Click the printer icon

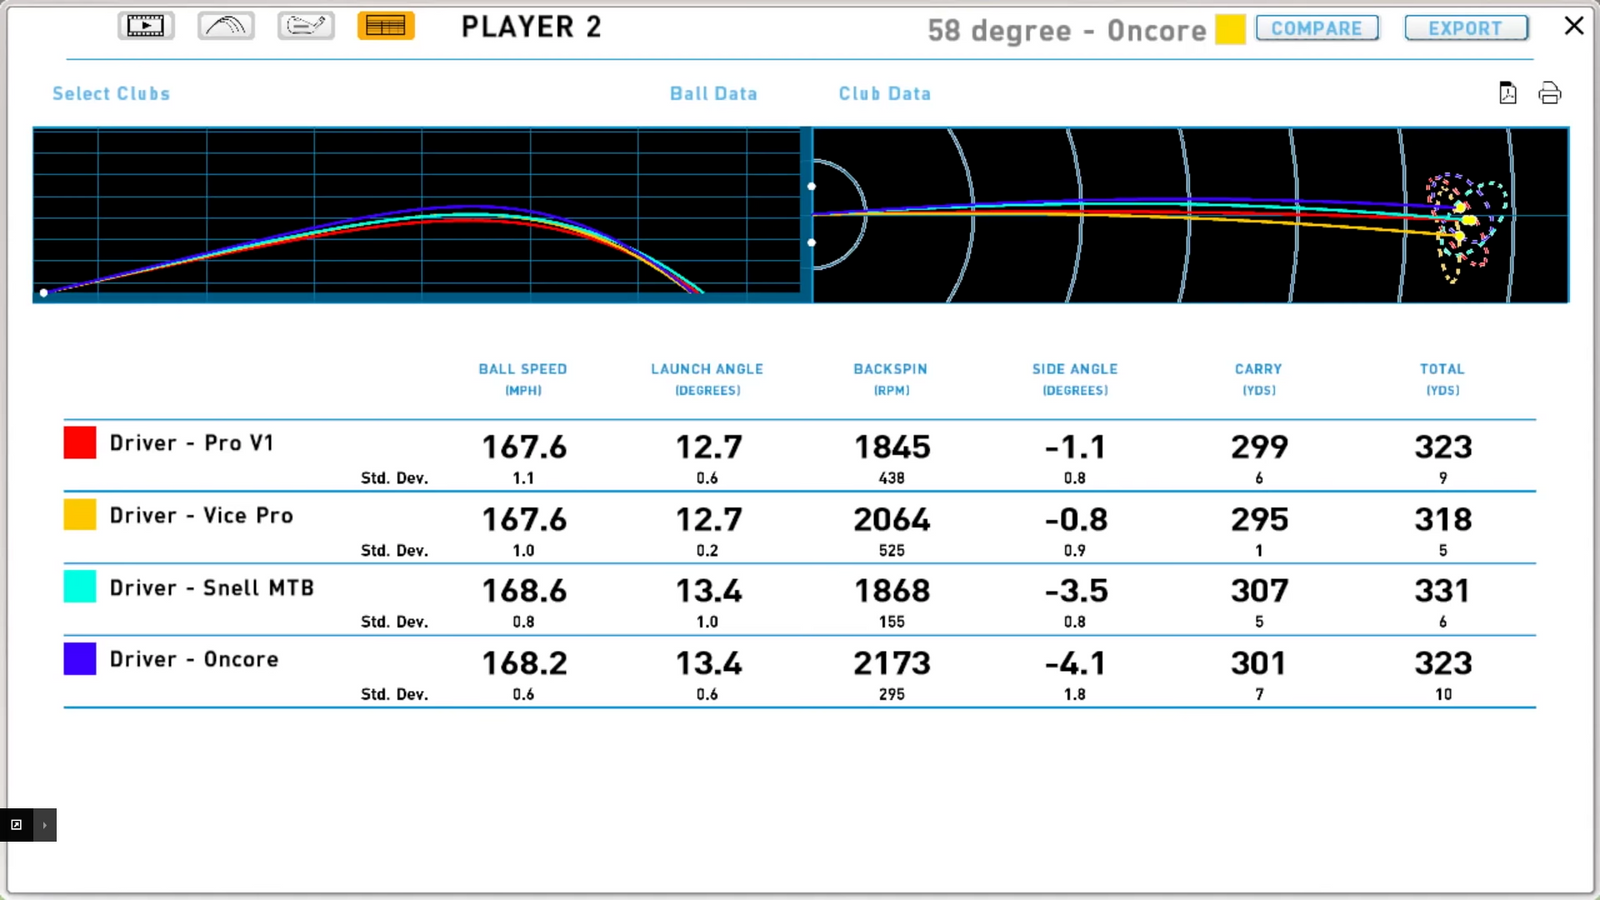1549,93
